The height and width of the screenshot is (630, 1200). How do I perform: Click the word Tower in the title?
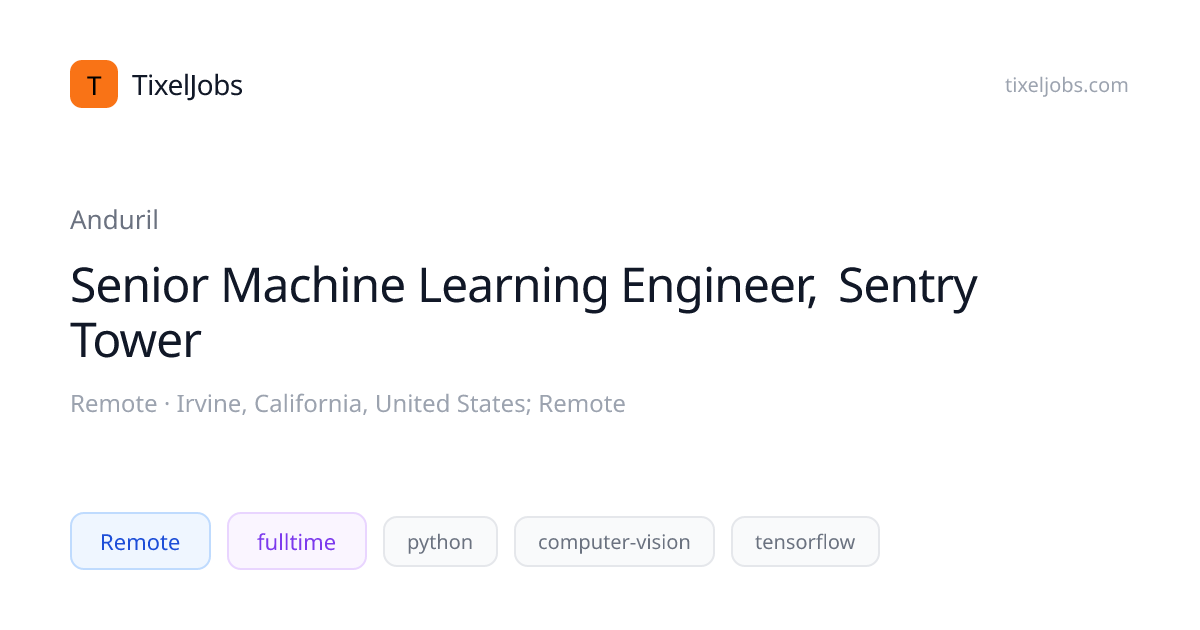pos(136,341)
